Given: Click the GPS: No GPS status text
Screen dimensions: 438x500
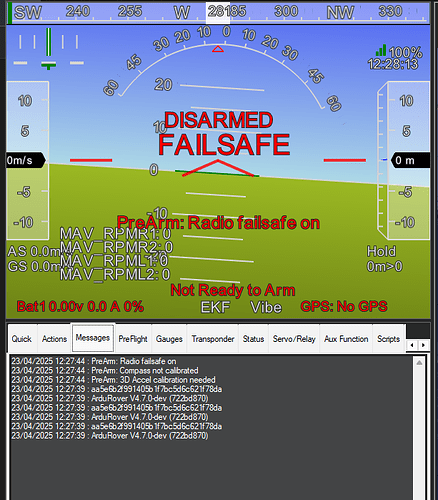Looking at the screenshot, I should click(x=344, y=306).
